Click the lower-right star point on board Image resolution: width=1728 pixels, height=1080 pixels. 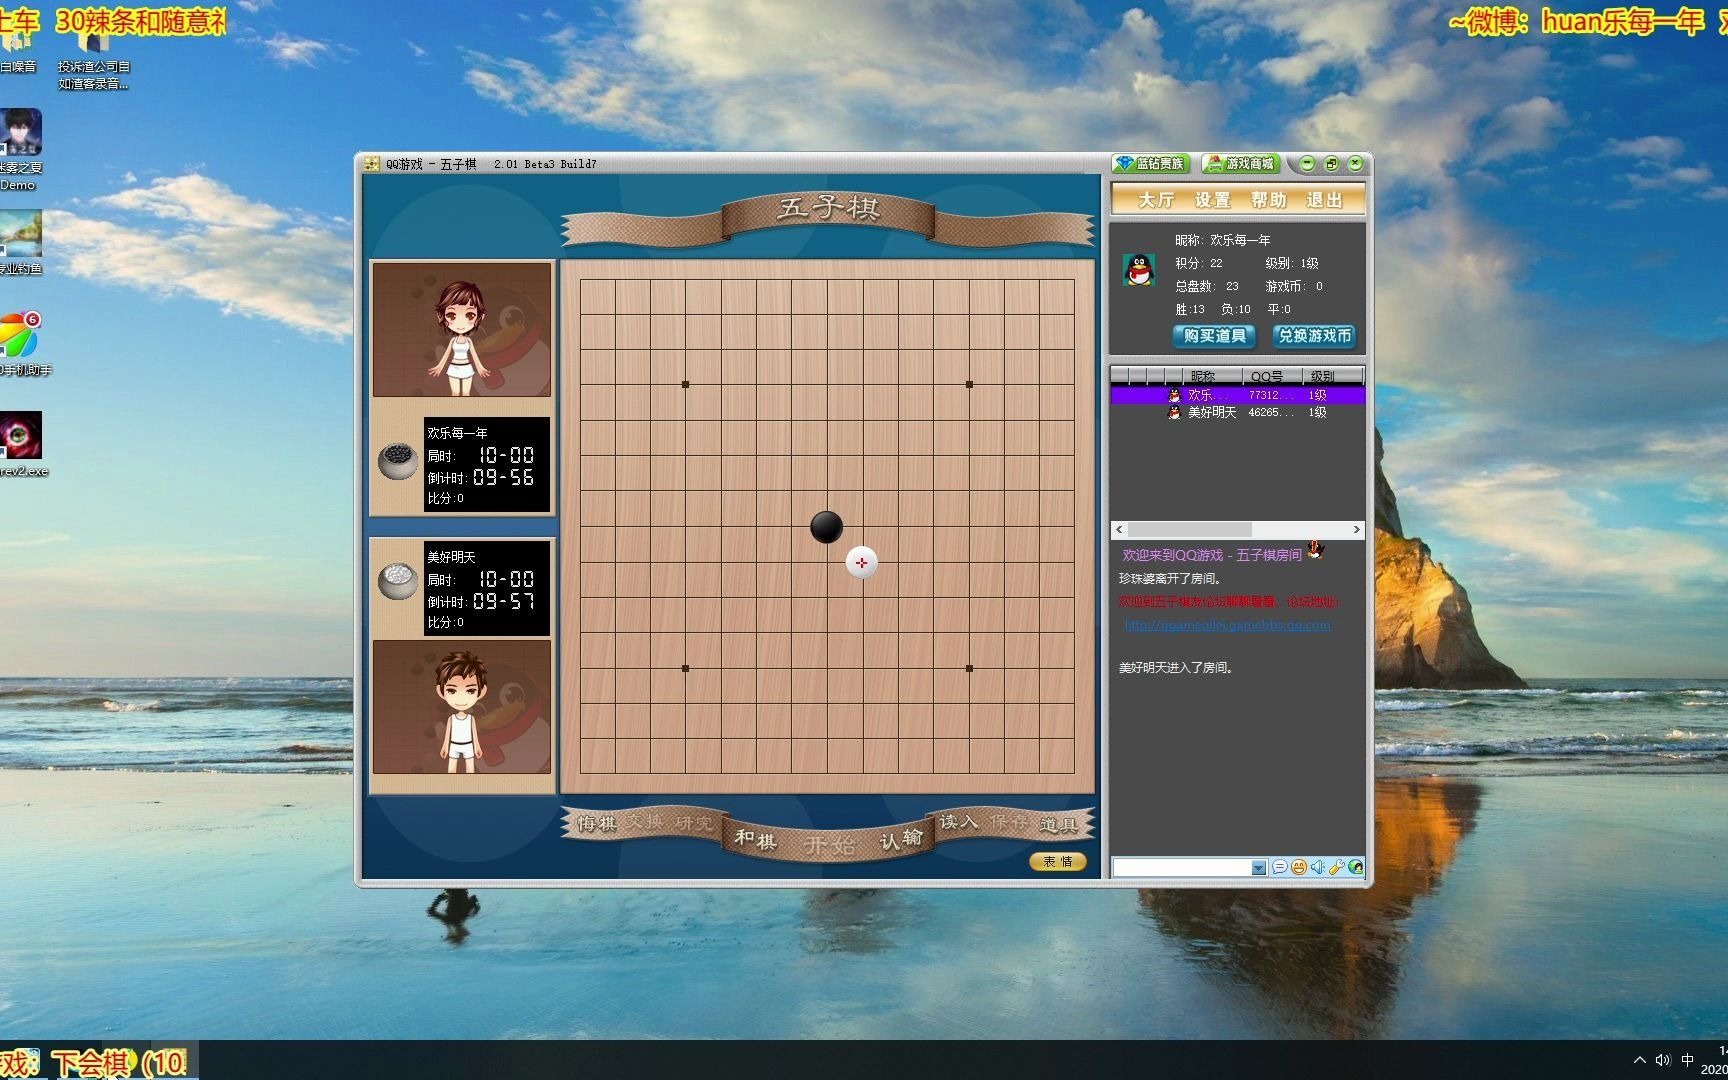click(969, 668)
